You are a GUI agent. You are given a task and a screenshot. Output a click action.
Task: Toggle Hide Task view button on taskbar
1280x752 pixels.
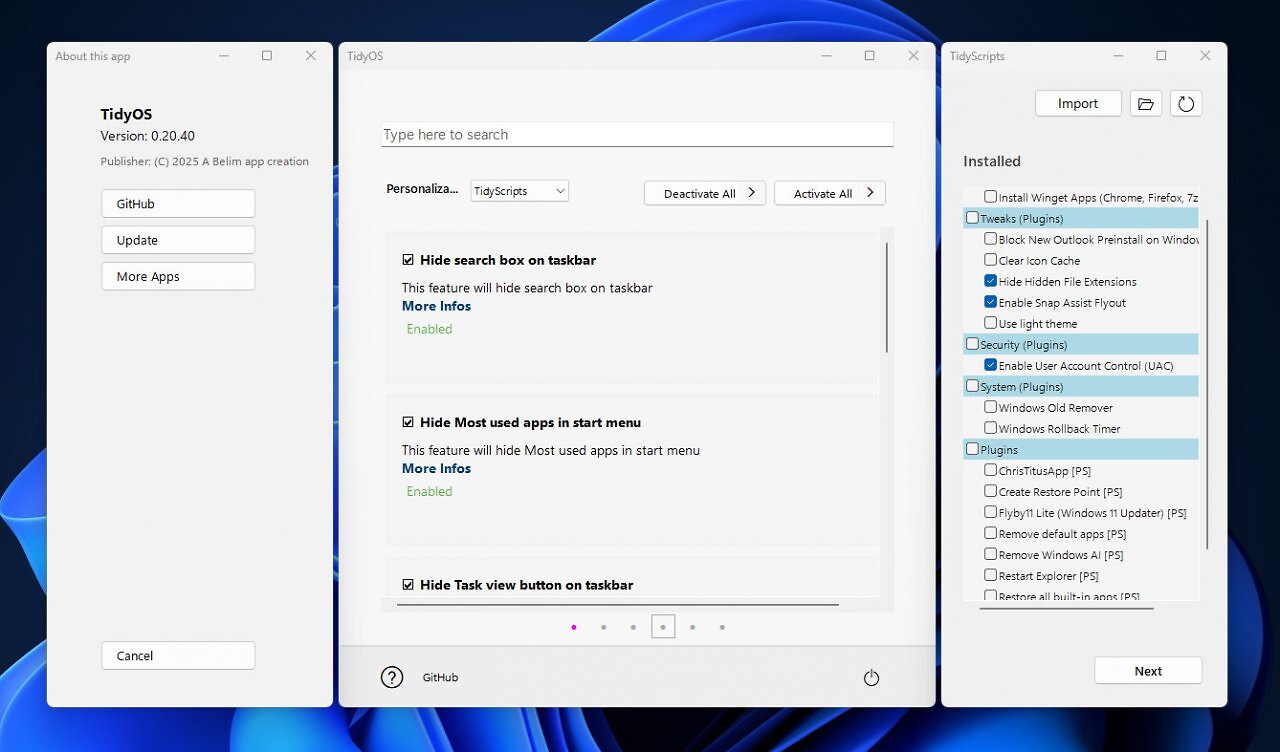tap(408, 585)
